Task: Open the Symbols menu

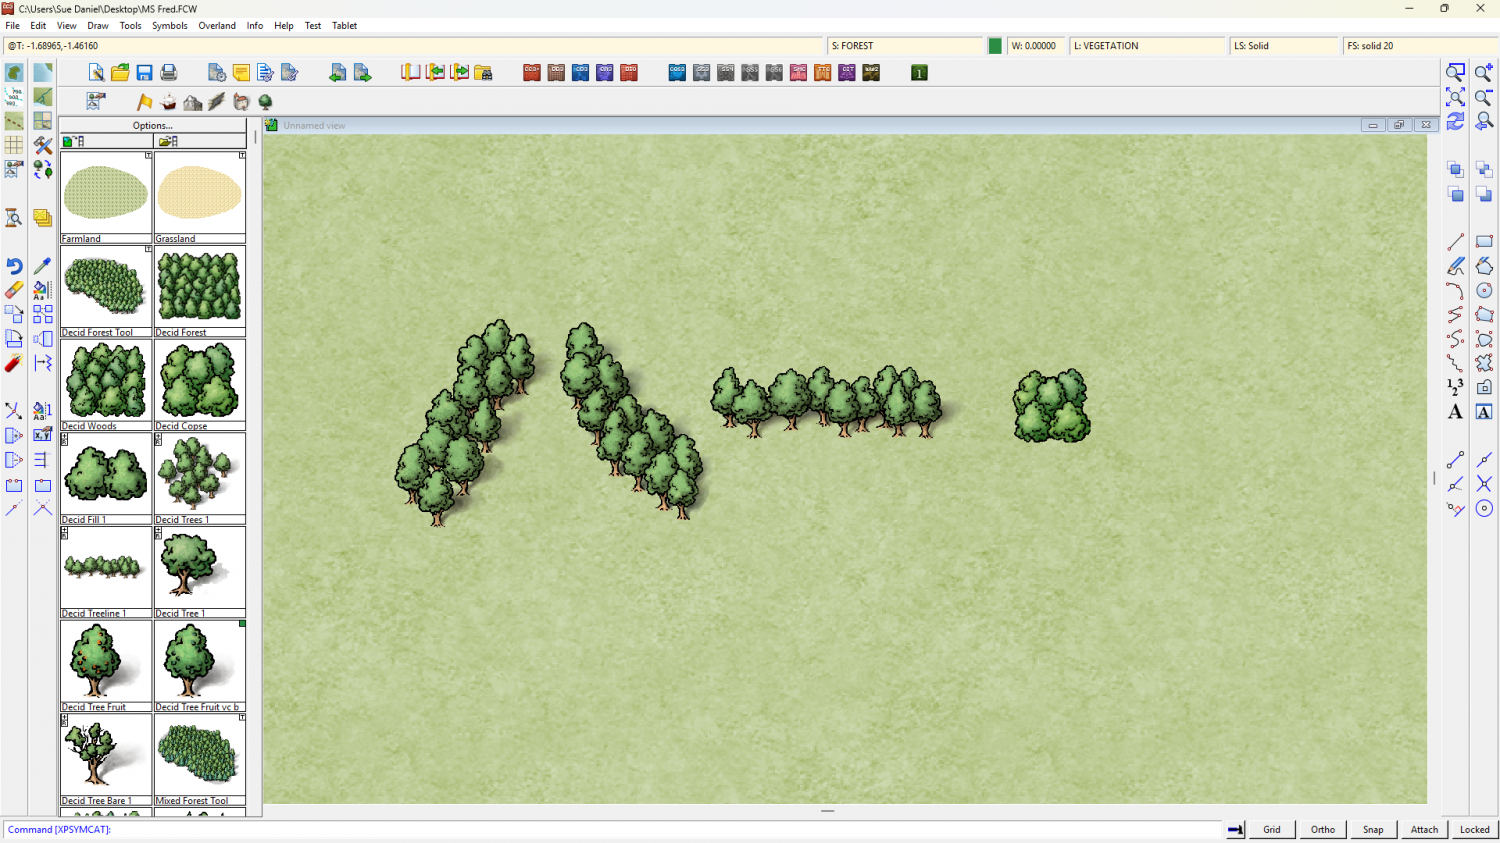Action: coord(169,26)
